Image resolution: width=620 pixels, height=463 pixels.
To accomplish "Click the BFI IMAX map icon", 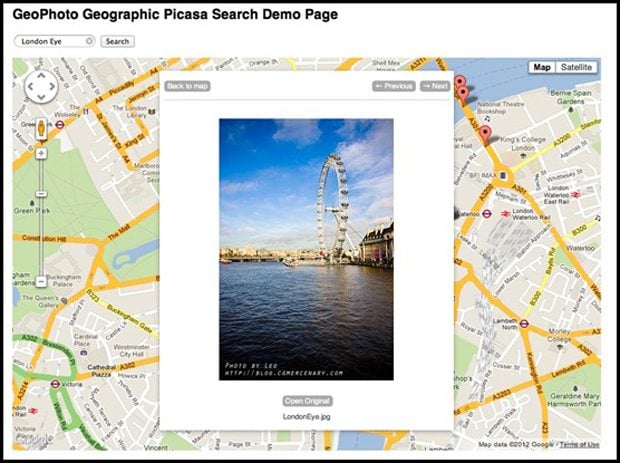I will [x=504, y=174].
